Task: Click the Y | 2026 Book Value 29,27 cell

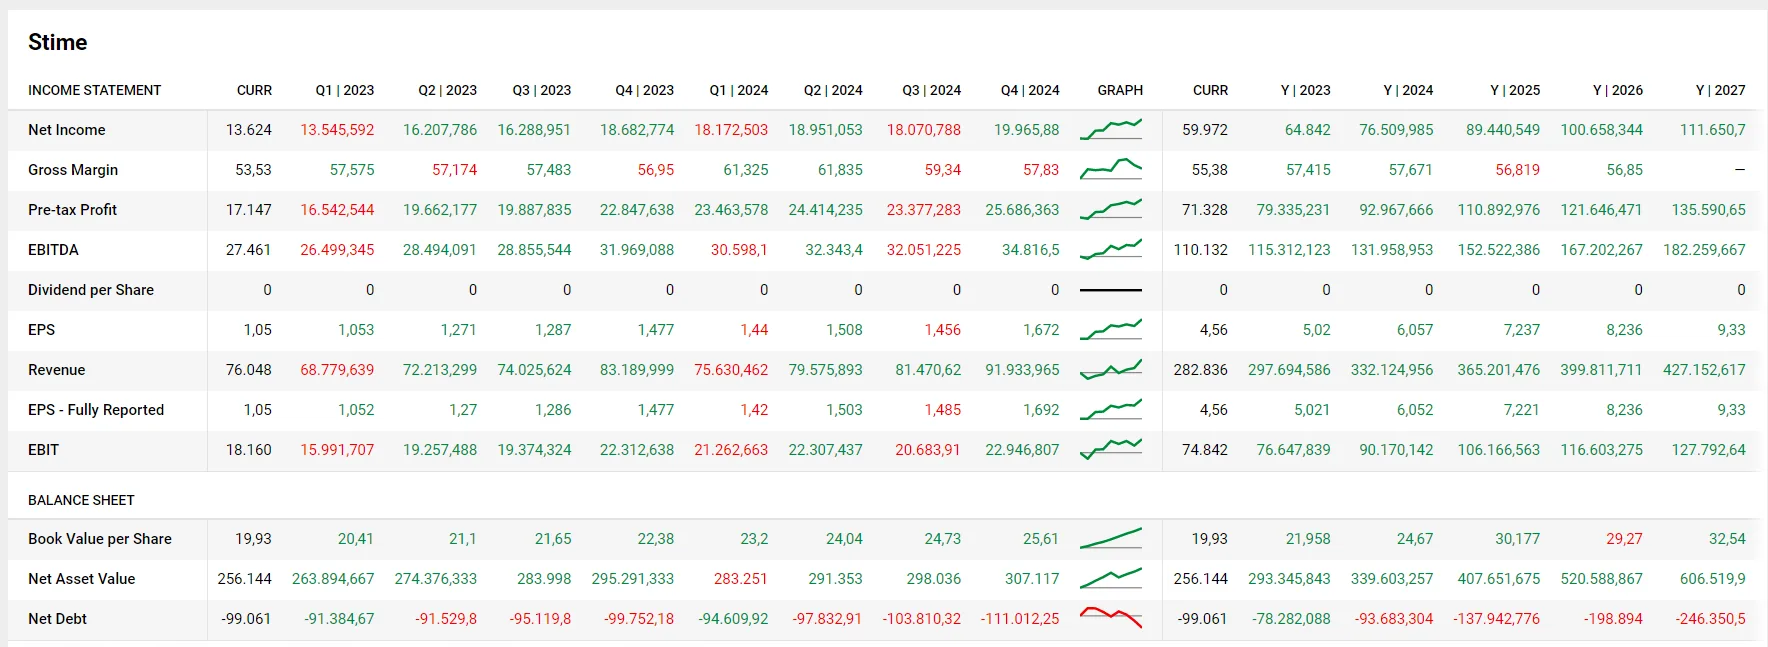Action: click(x=1624, y=538)
